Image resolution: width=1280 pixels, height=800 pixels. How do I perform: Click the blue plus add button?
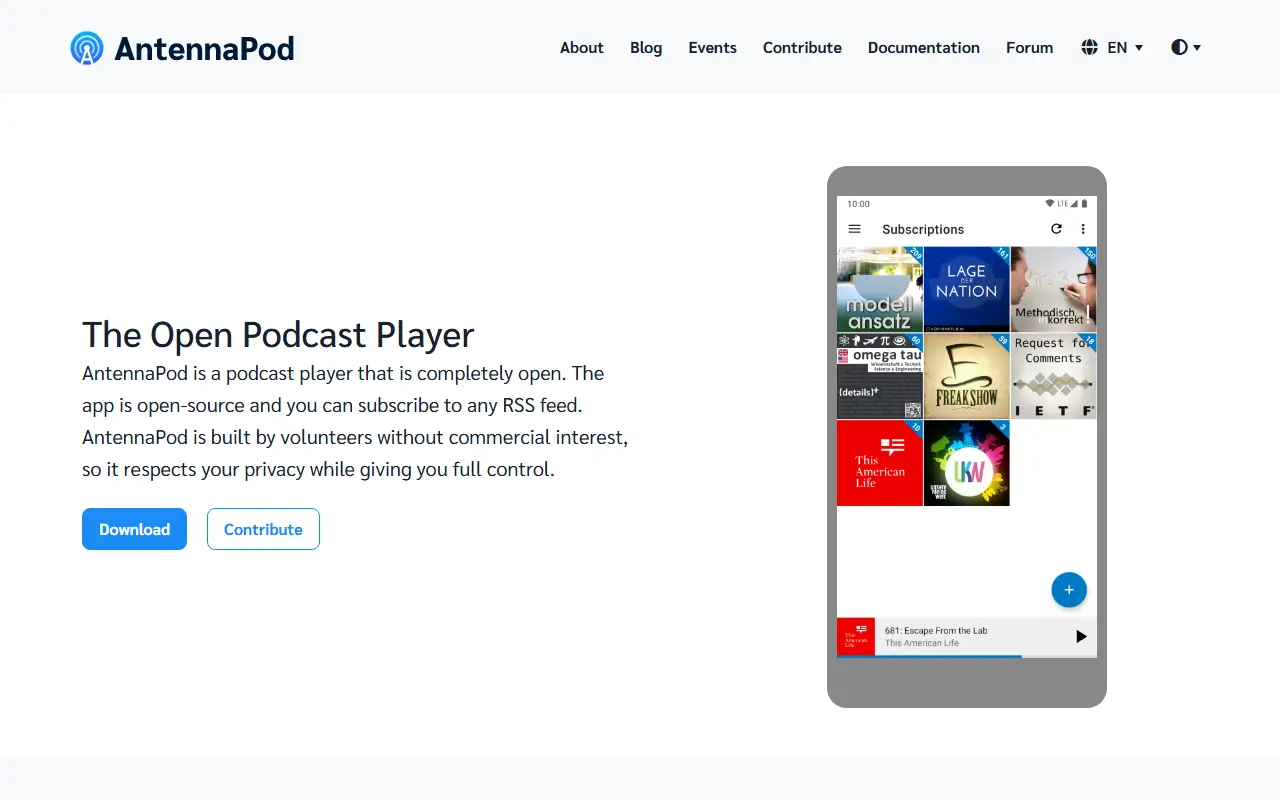click(x=1068, y=590)
